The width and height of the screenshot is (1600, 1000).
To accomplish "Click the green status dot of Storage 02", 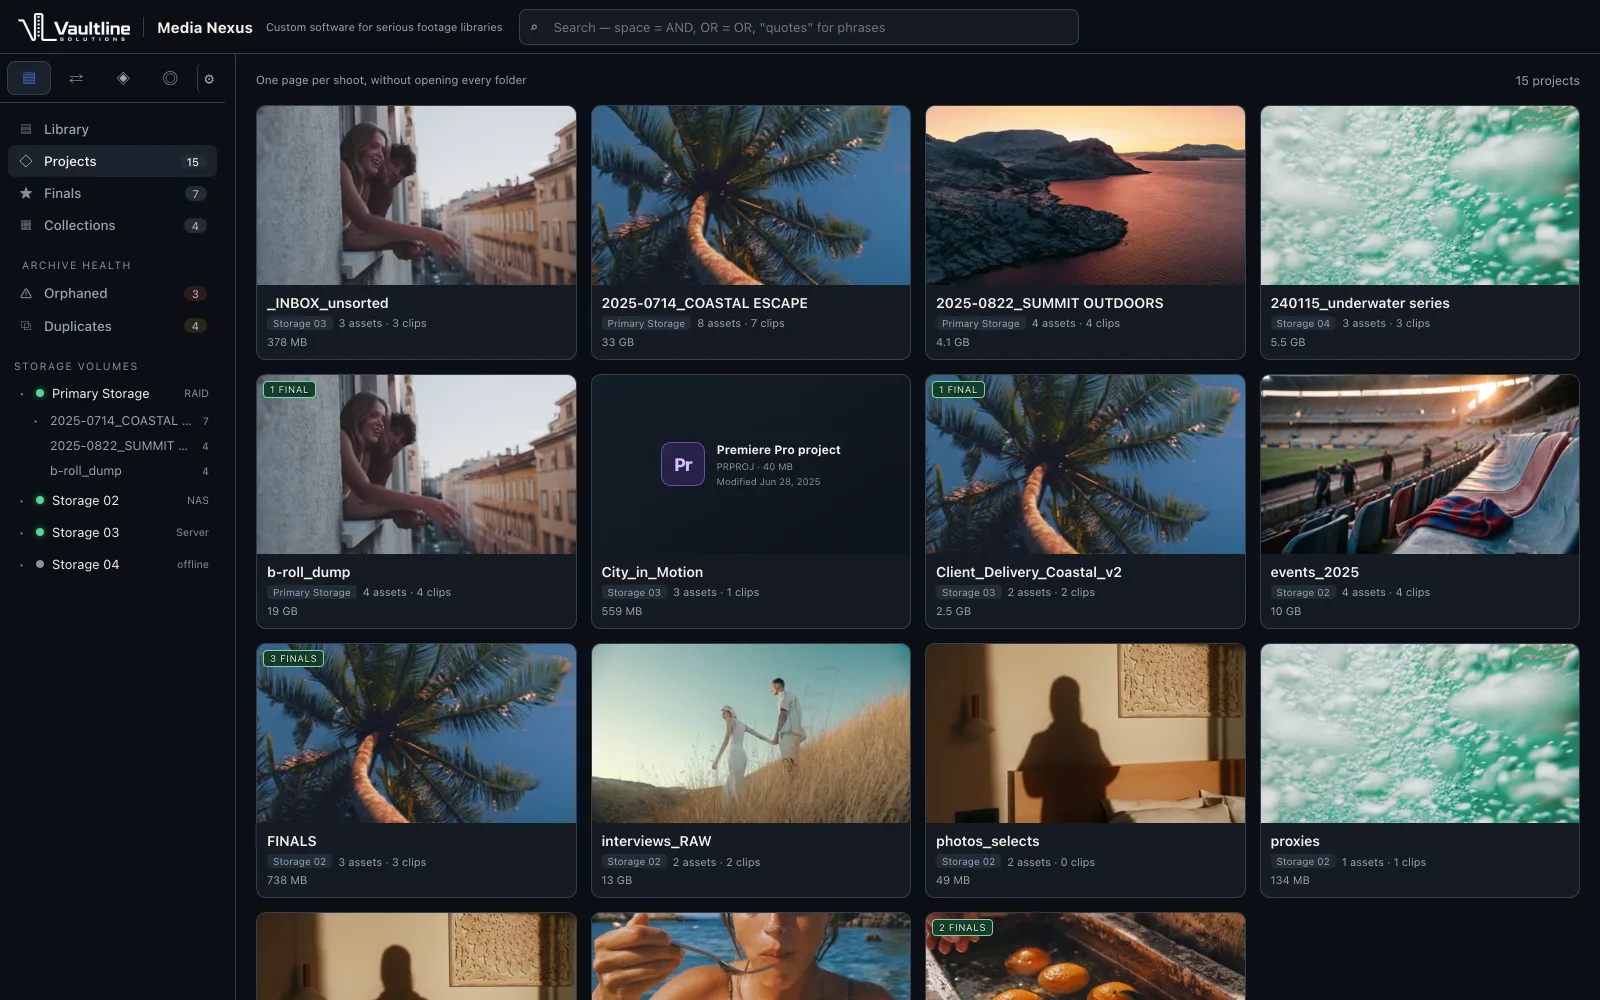I will point(40,500).
